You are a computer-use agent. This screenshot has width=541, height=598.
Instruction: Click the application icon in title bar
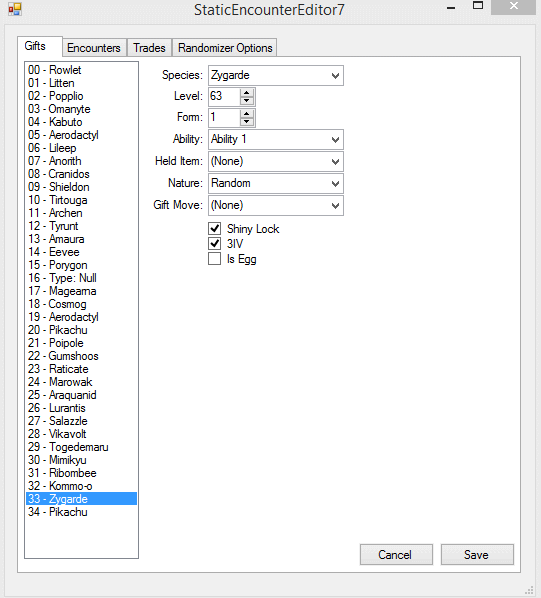(x=15, y=9)
